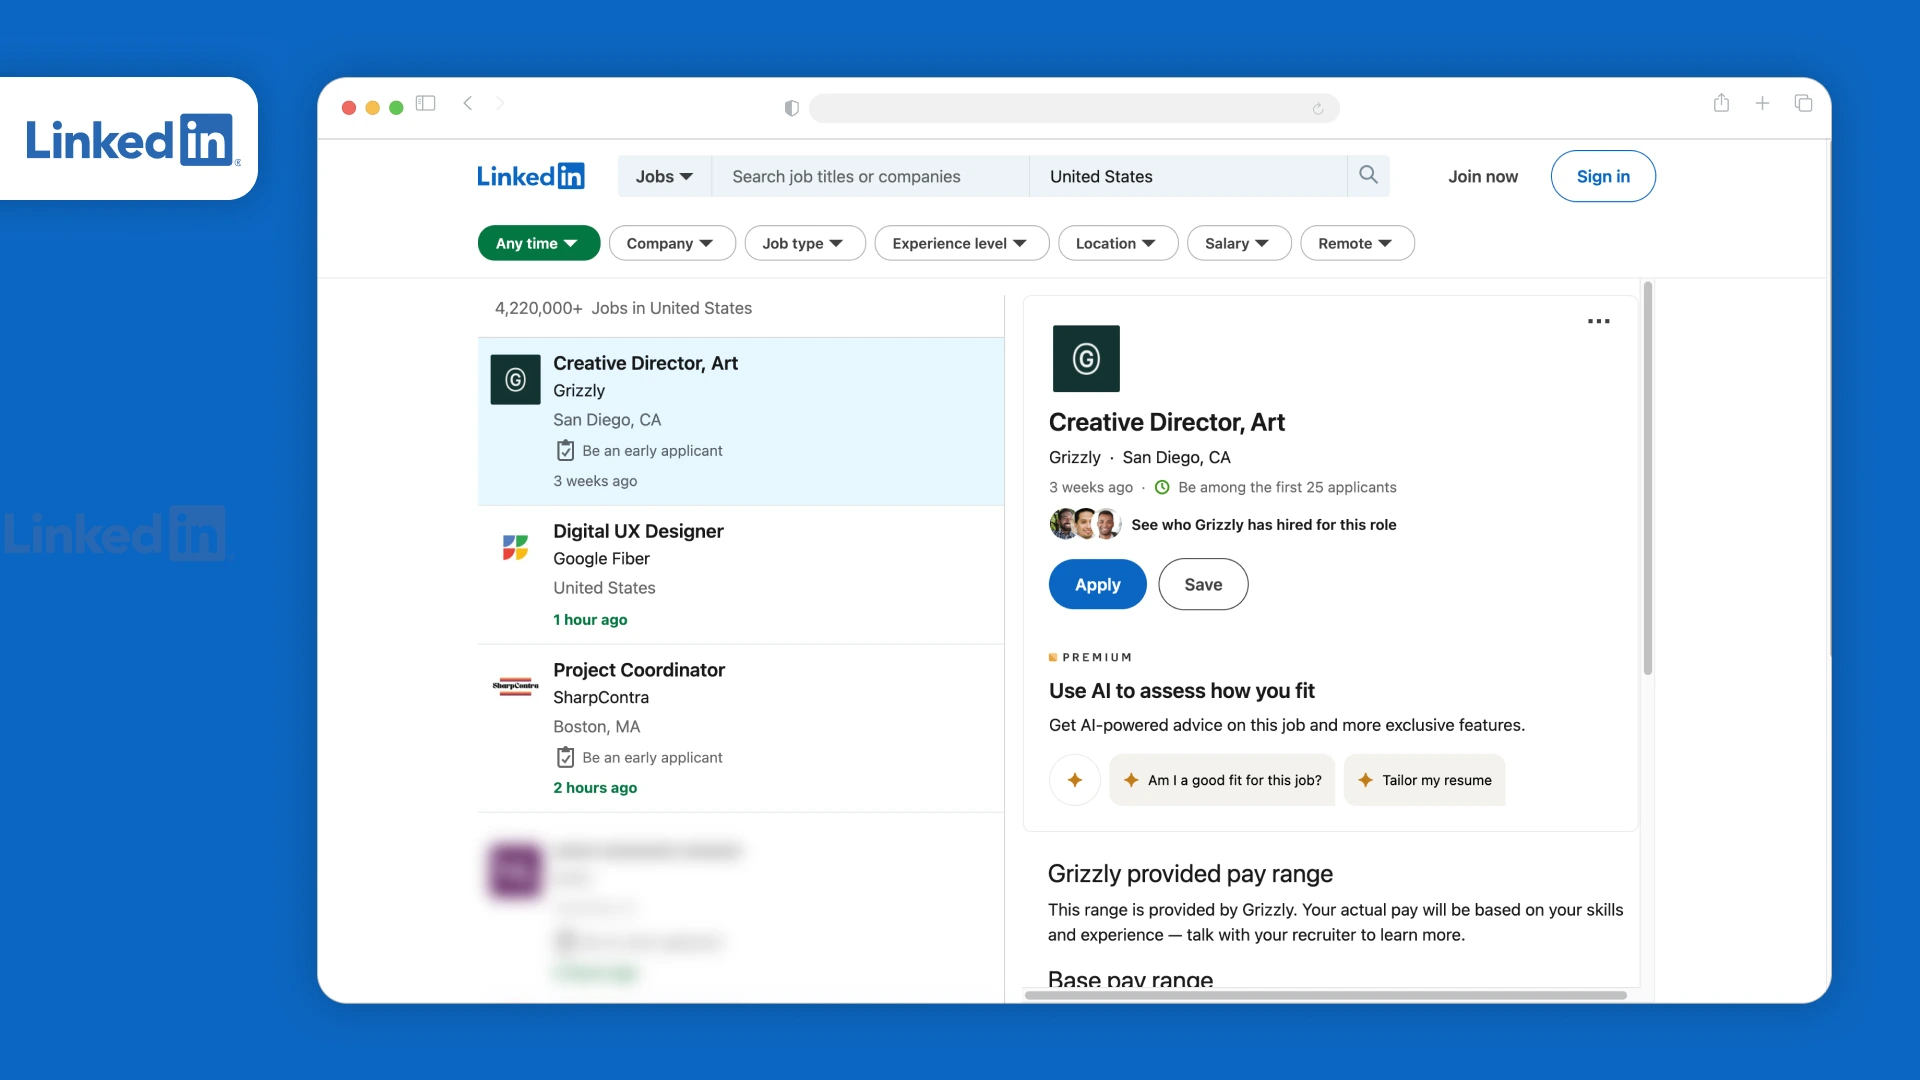This screenshot has width=1920, height=1080.
Task: Click the SharpContra logo in the job list
Action: coord(515,686)
